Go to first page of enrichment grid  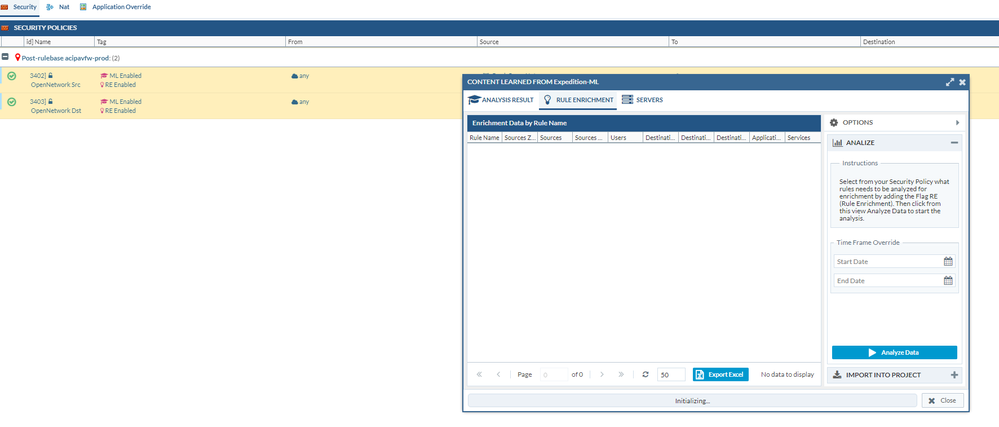click(x=479, y=375)
